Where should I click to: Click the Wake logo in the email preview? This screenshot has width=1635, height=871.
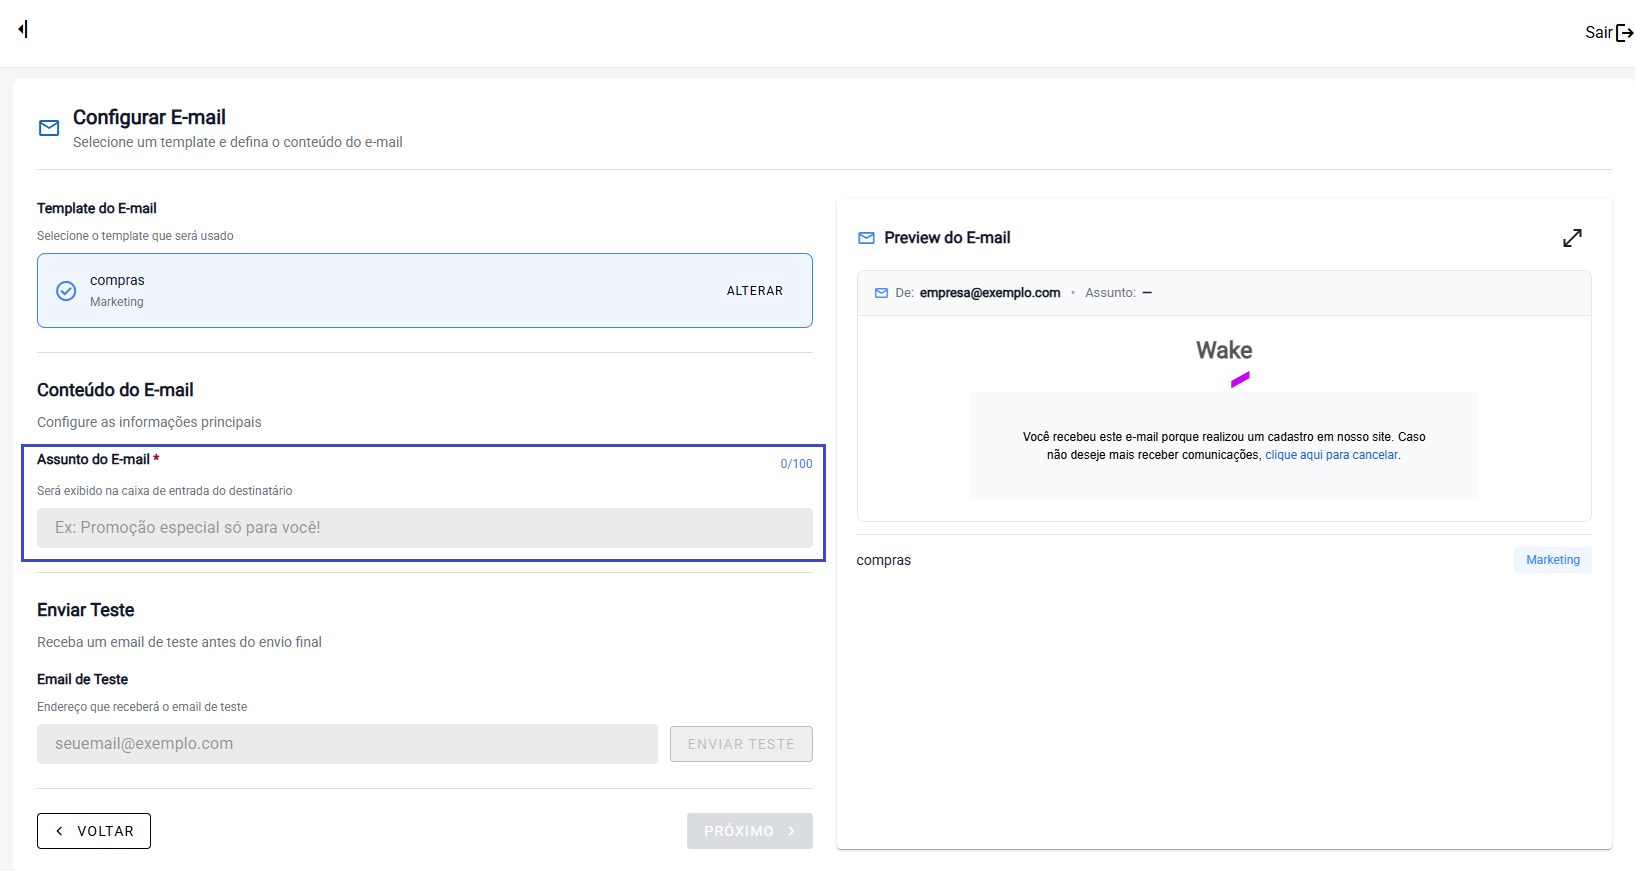(1224, 361)
